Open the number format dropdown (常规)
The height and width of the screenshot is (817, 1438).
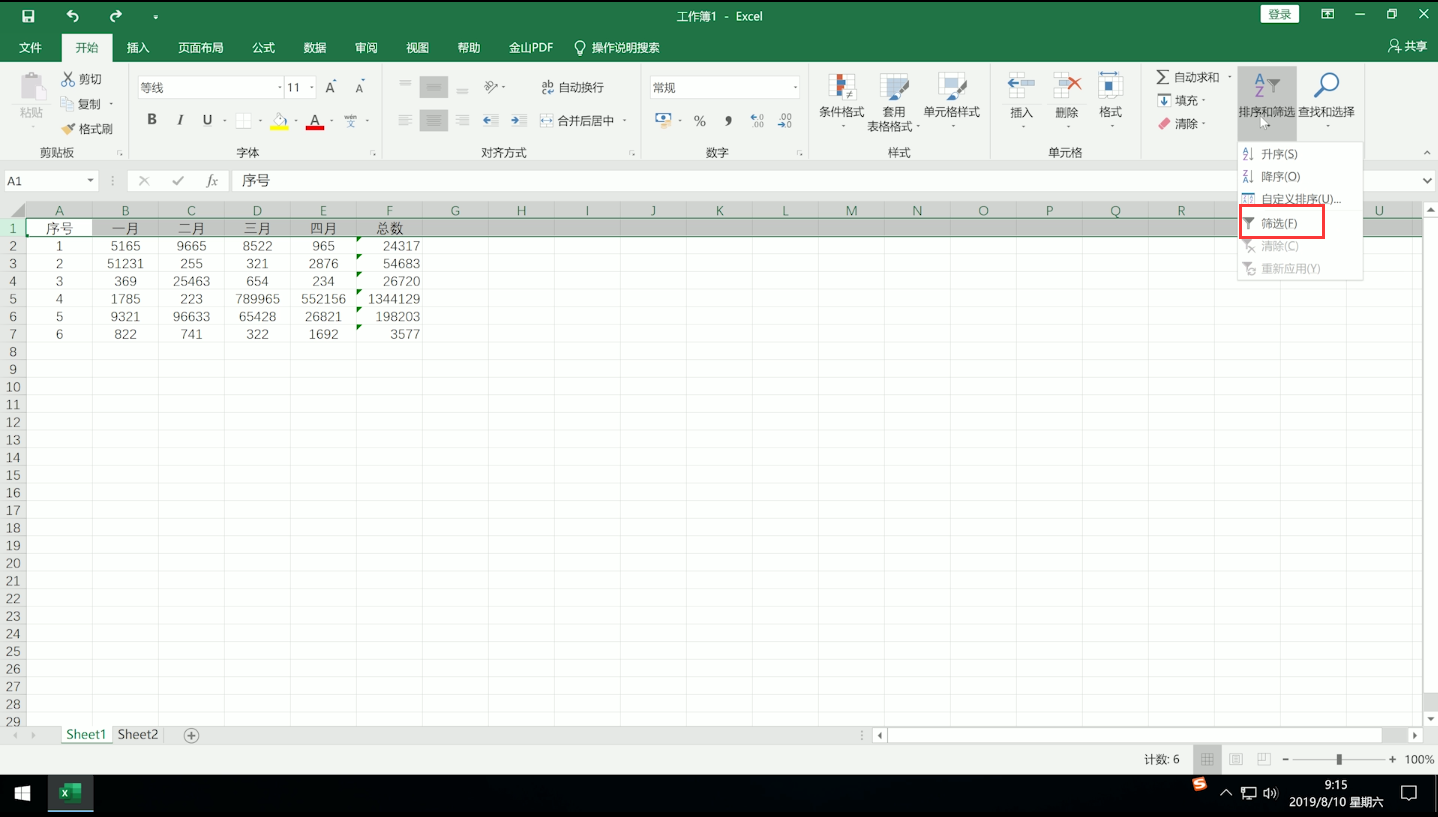[795, 88]
